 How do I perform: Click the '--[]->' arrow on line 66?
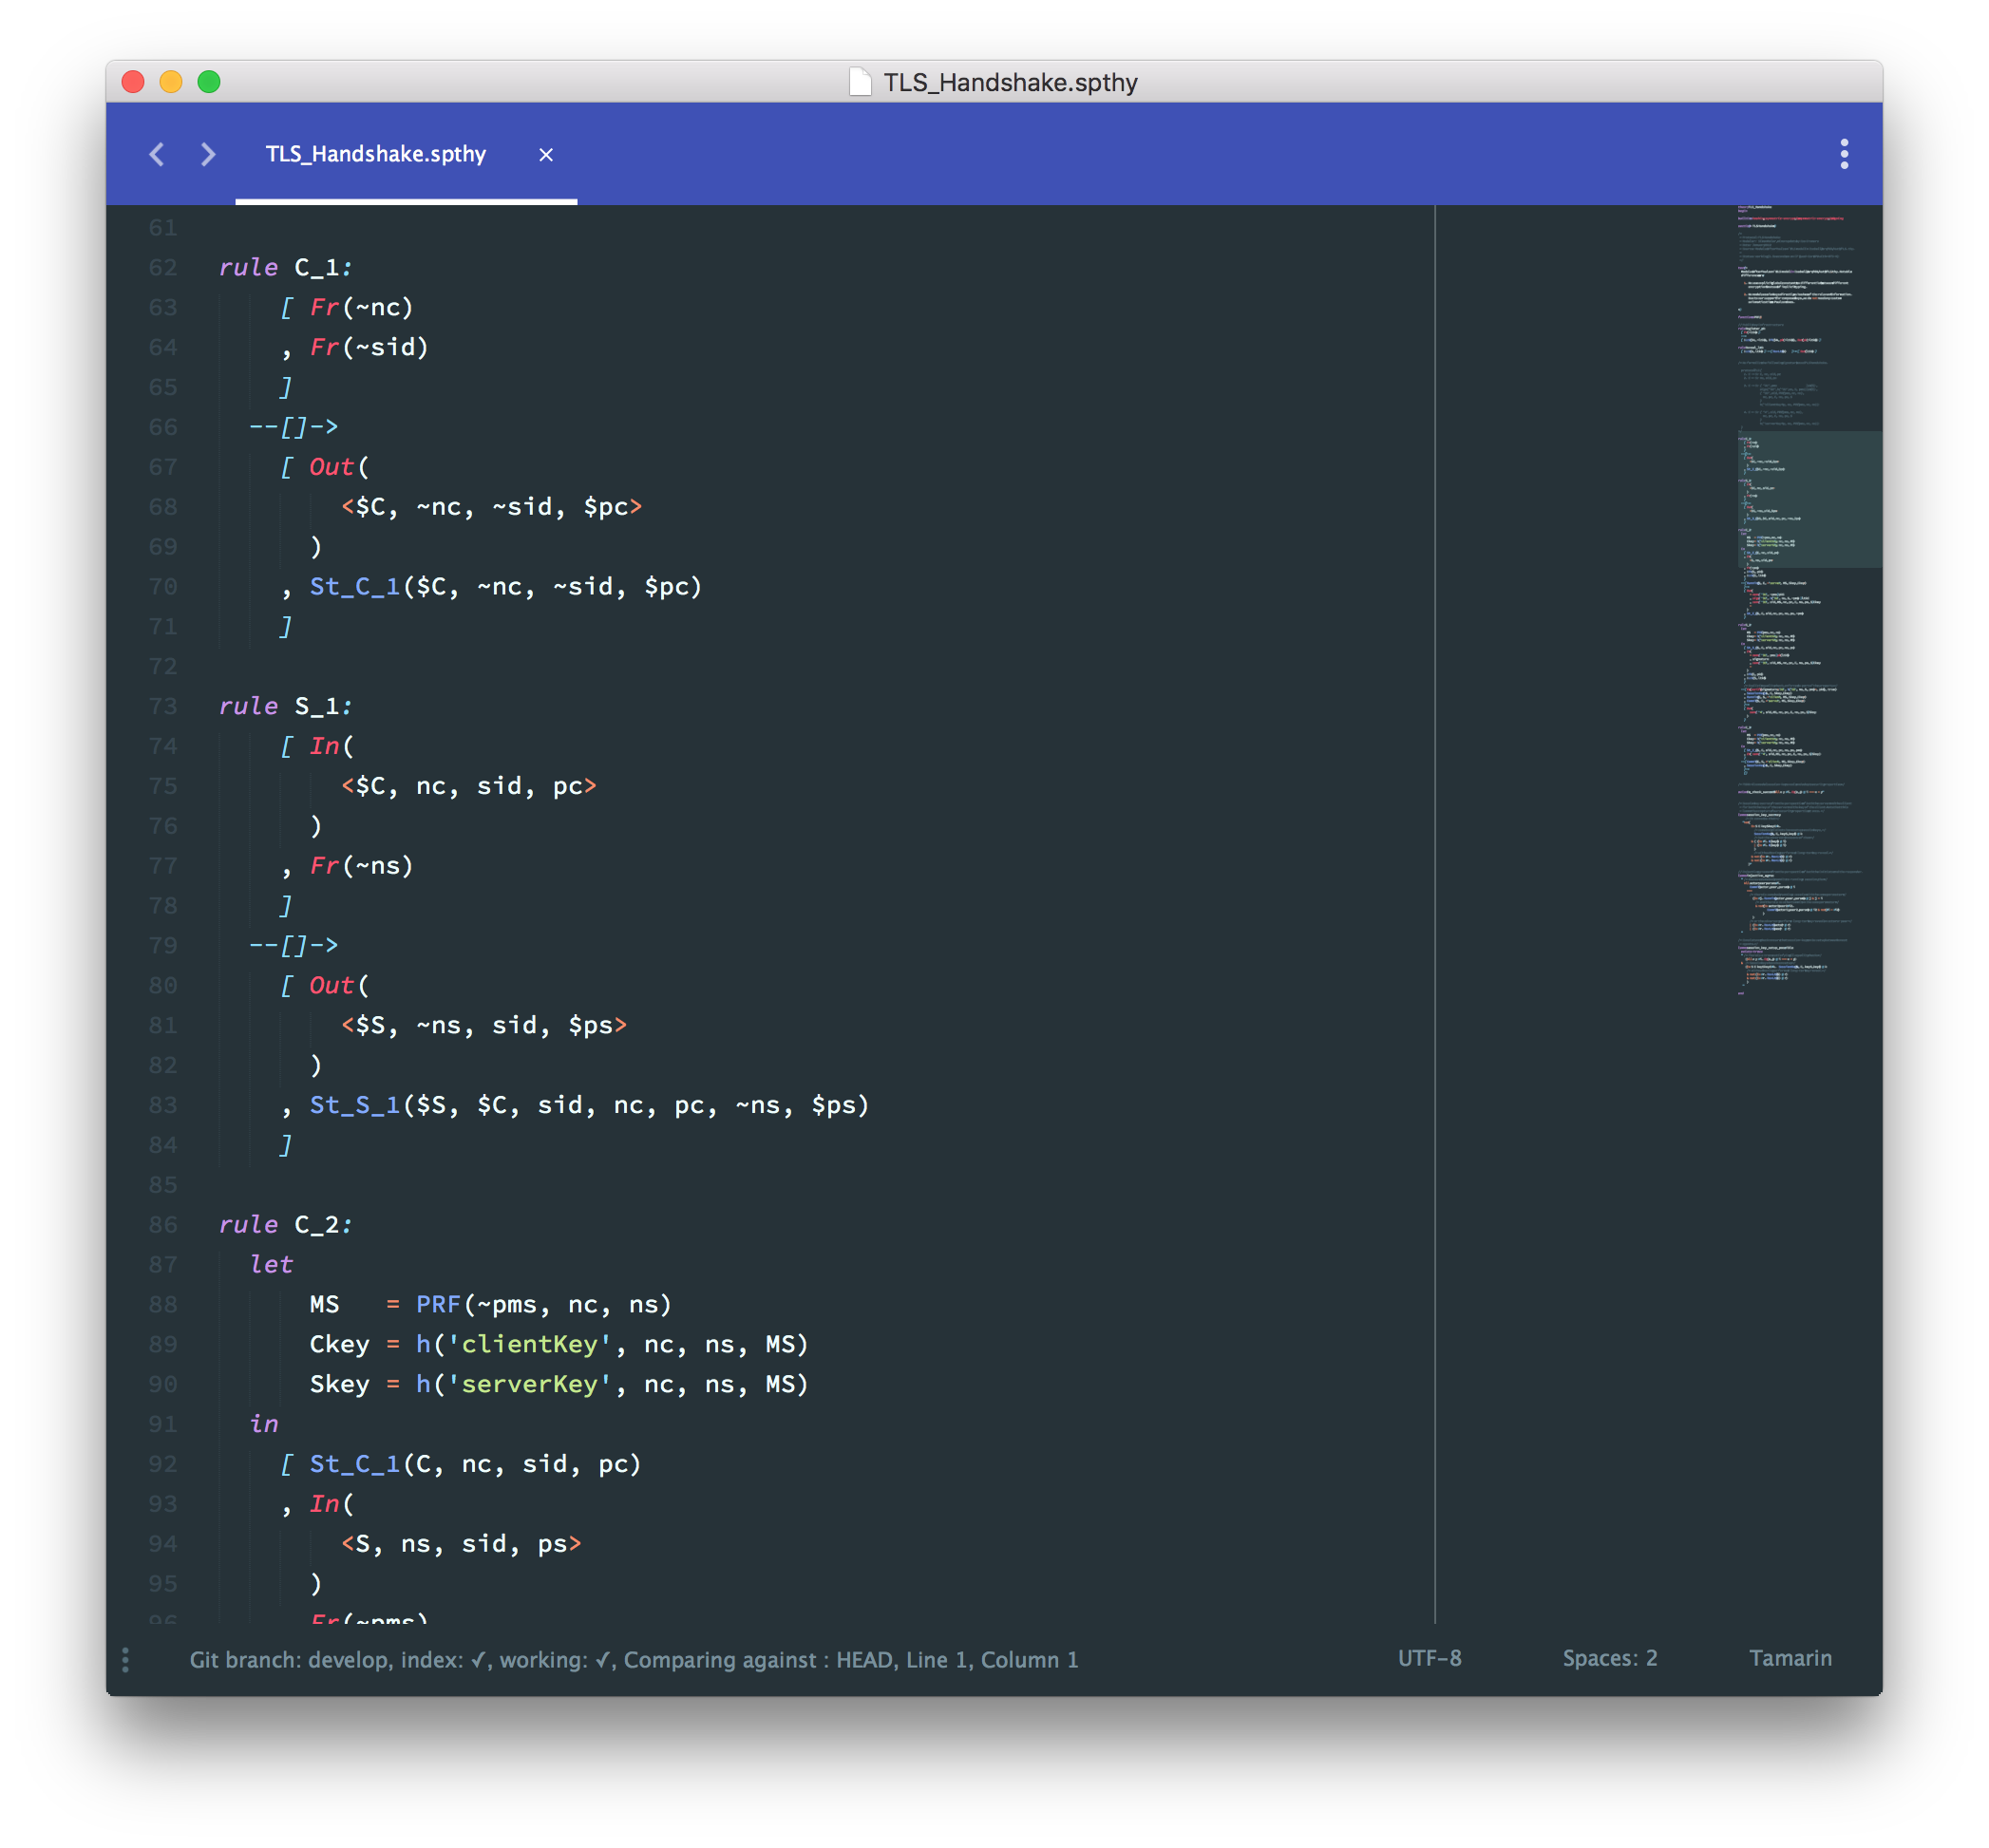294,427
